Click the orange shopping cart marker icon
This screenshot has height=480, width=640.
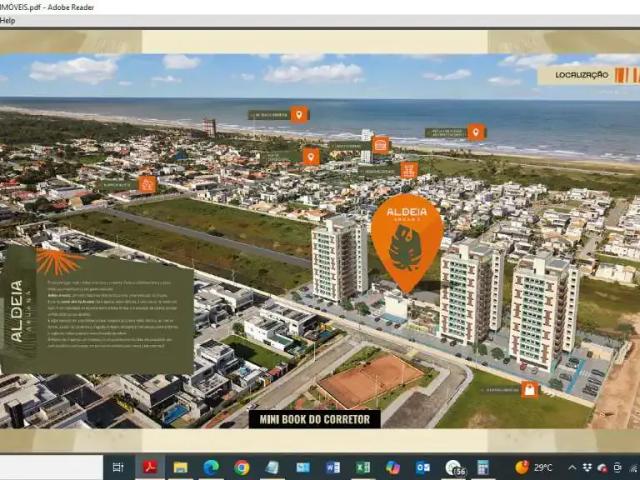tap(409, 170)
